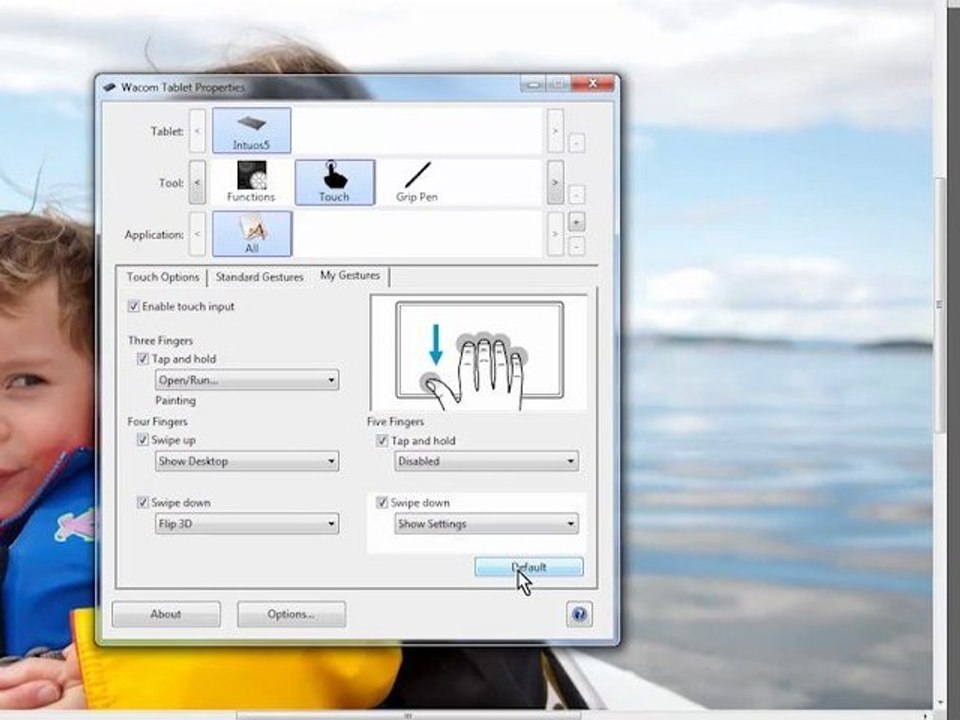Screen dimensions: 960x720
Task: Click the Four Fingers heading
Action: [157, 421]
